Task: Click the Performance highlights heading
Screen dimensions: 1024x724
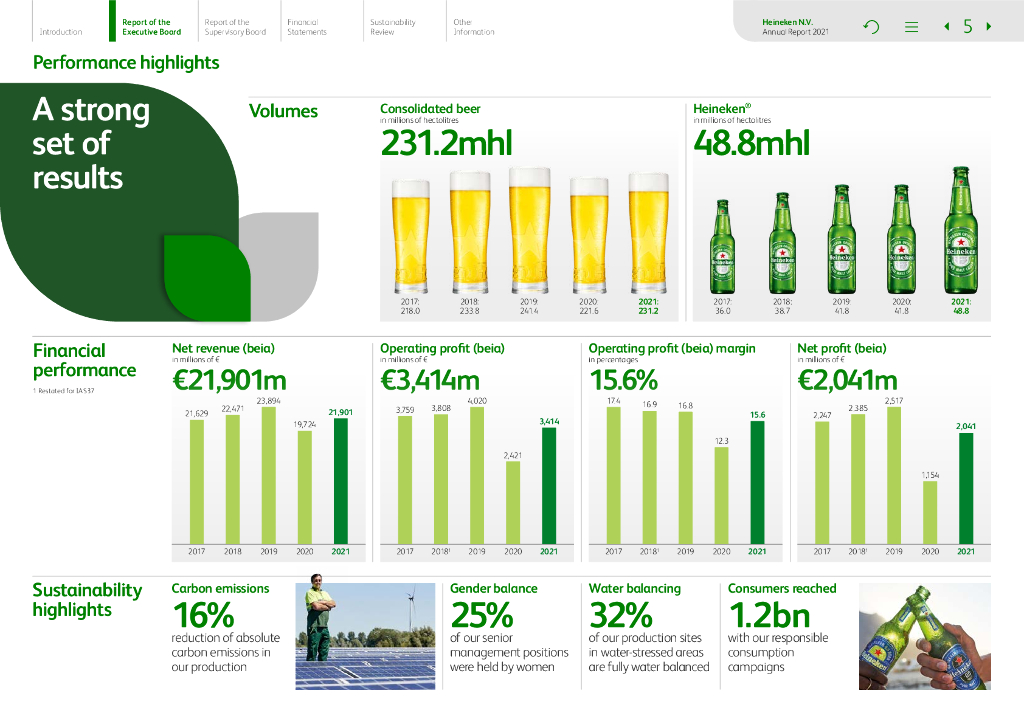Action: tap(126, 63)
